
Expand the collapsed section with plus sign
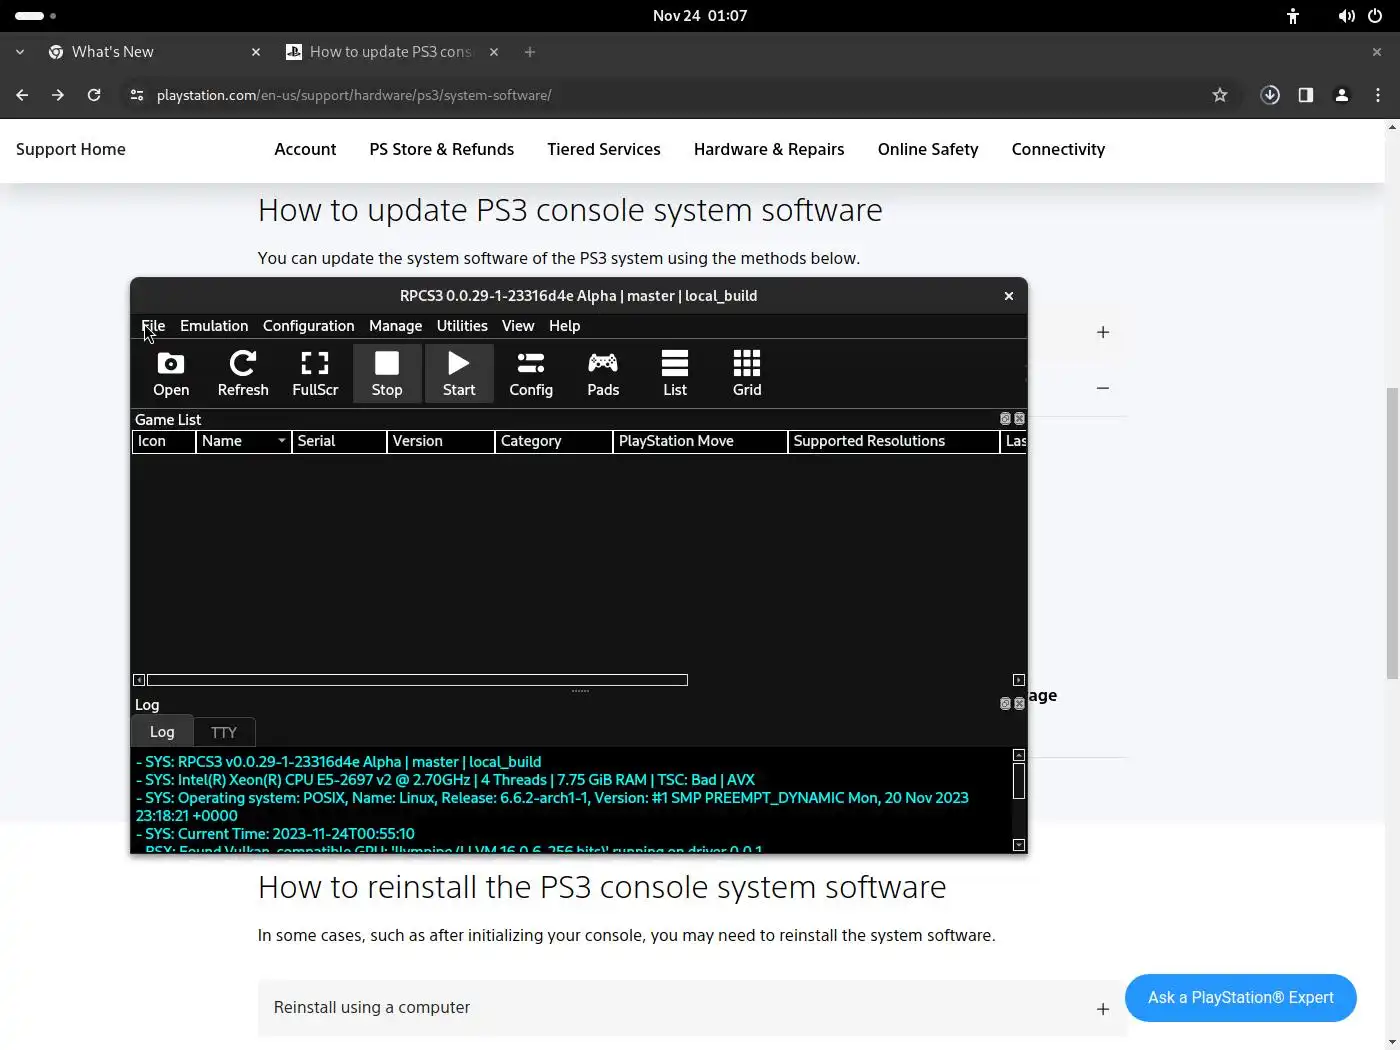coord(1103,332)
